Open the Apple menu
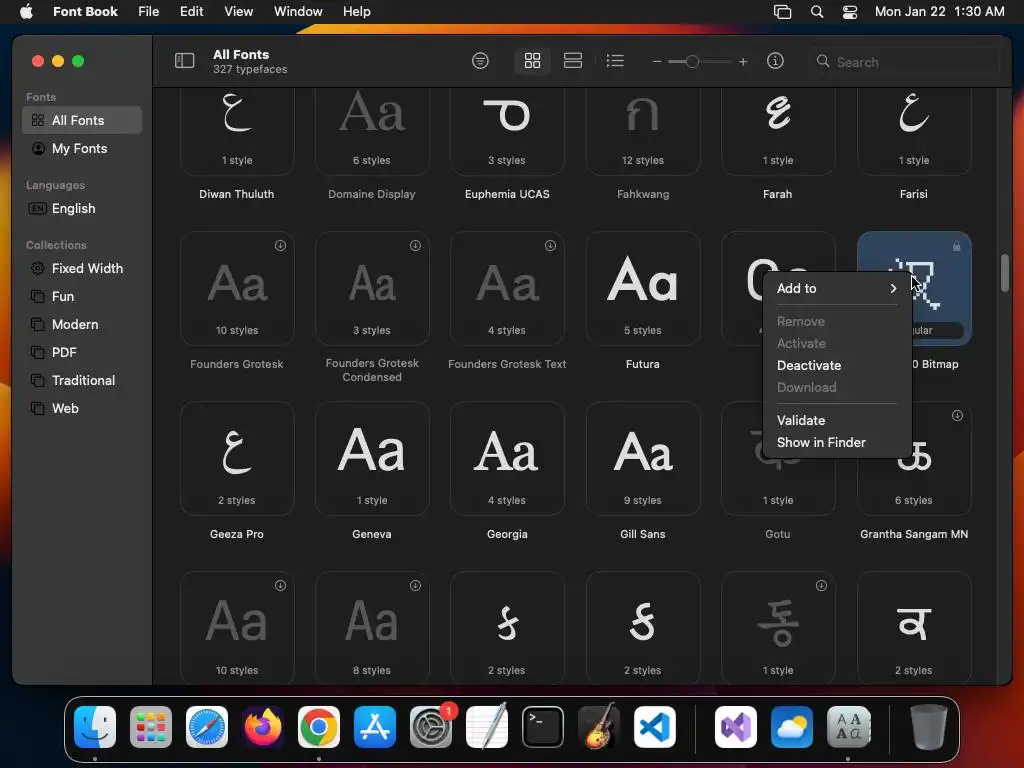This screenshot has width=1024, height=768. (x=26, y=12)
